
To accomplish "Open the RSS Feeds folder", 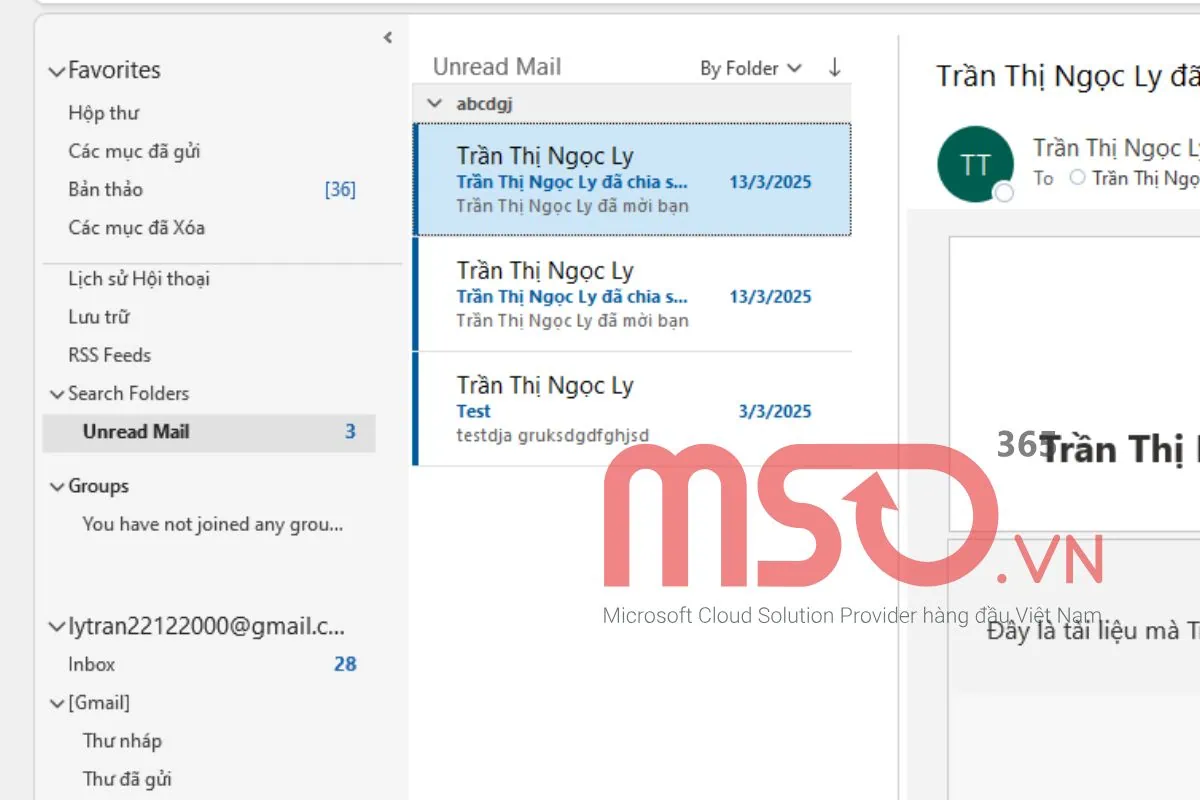I will pos(109,355).
